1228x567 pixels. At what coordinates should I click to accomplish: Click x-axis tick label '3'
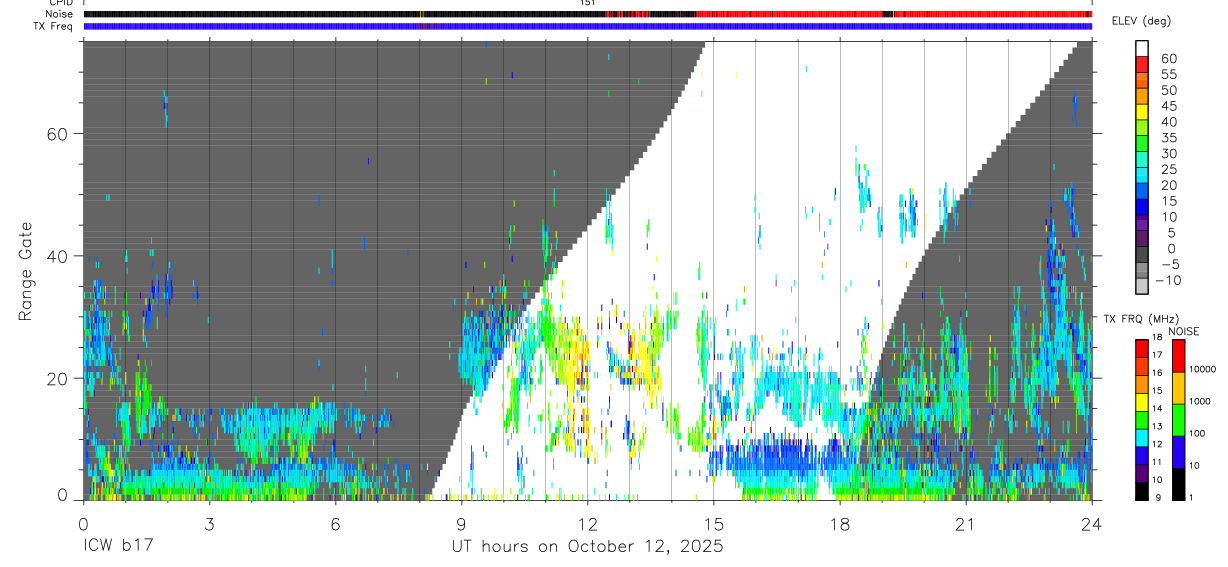tap(209, 523)
